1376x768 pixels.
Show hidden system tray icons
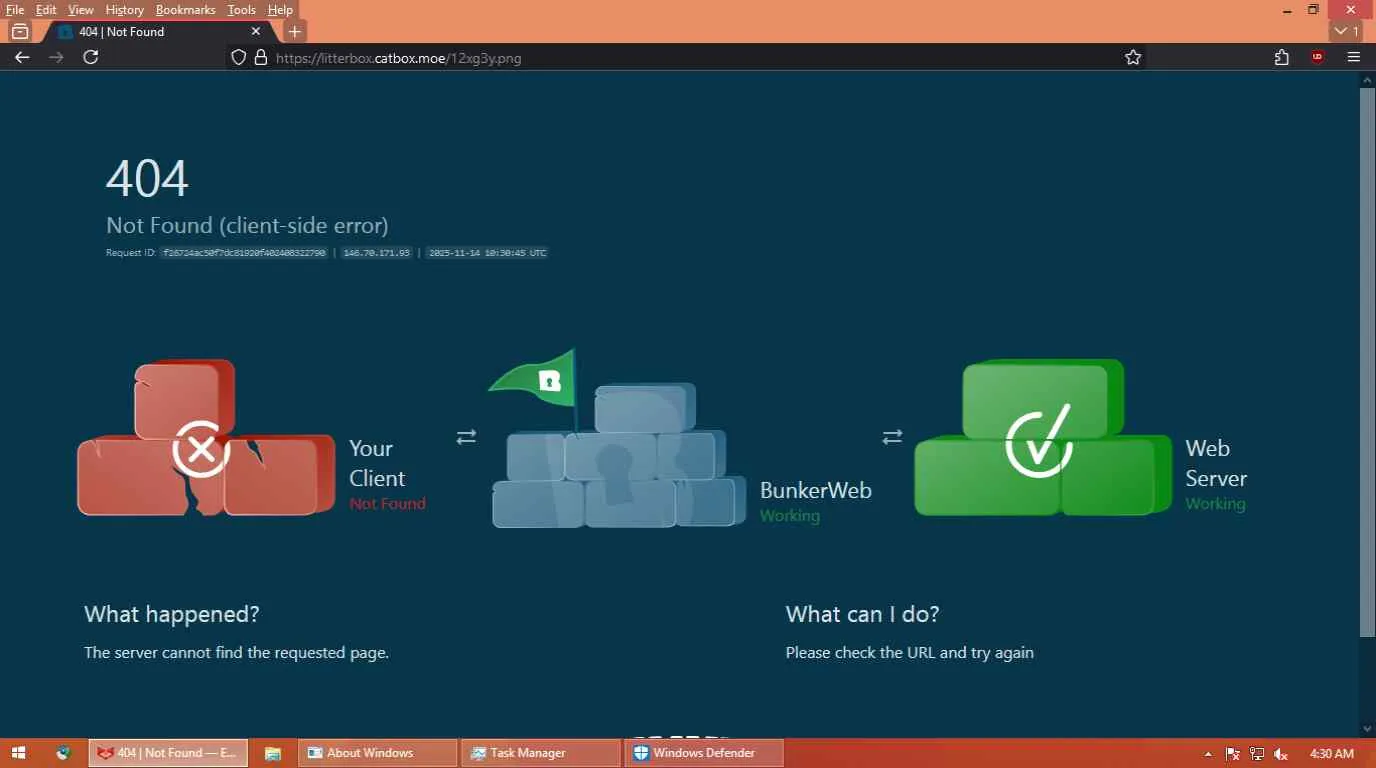pyautogui.click(x=1208, y=754)
